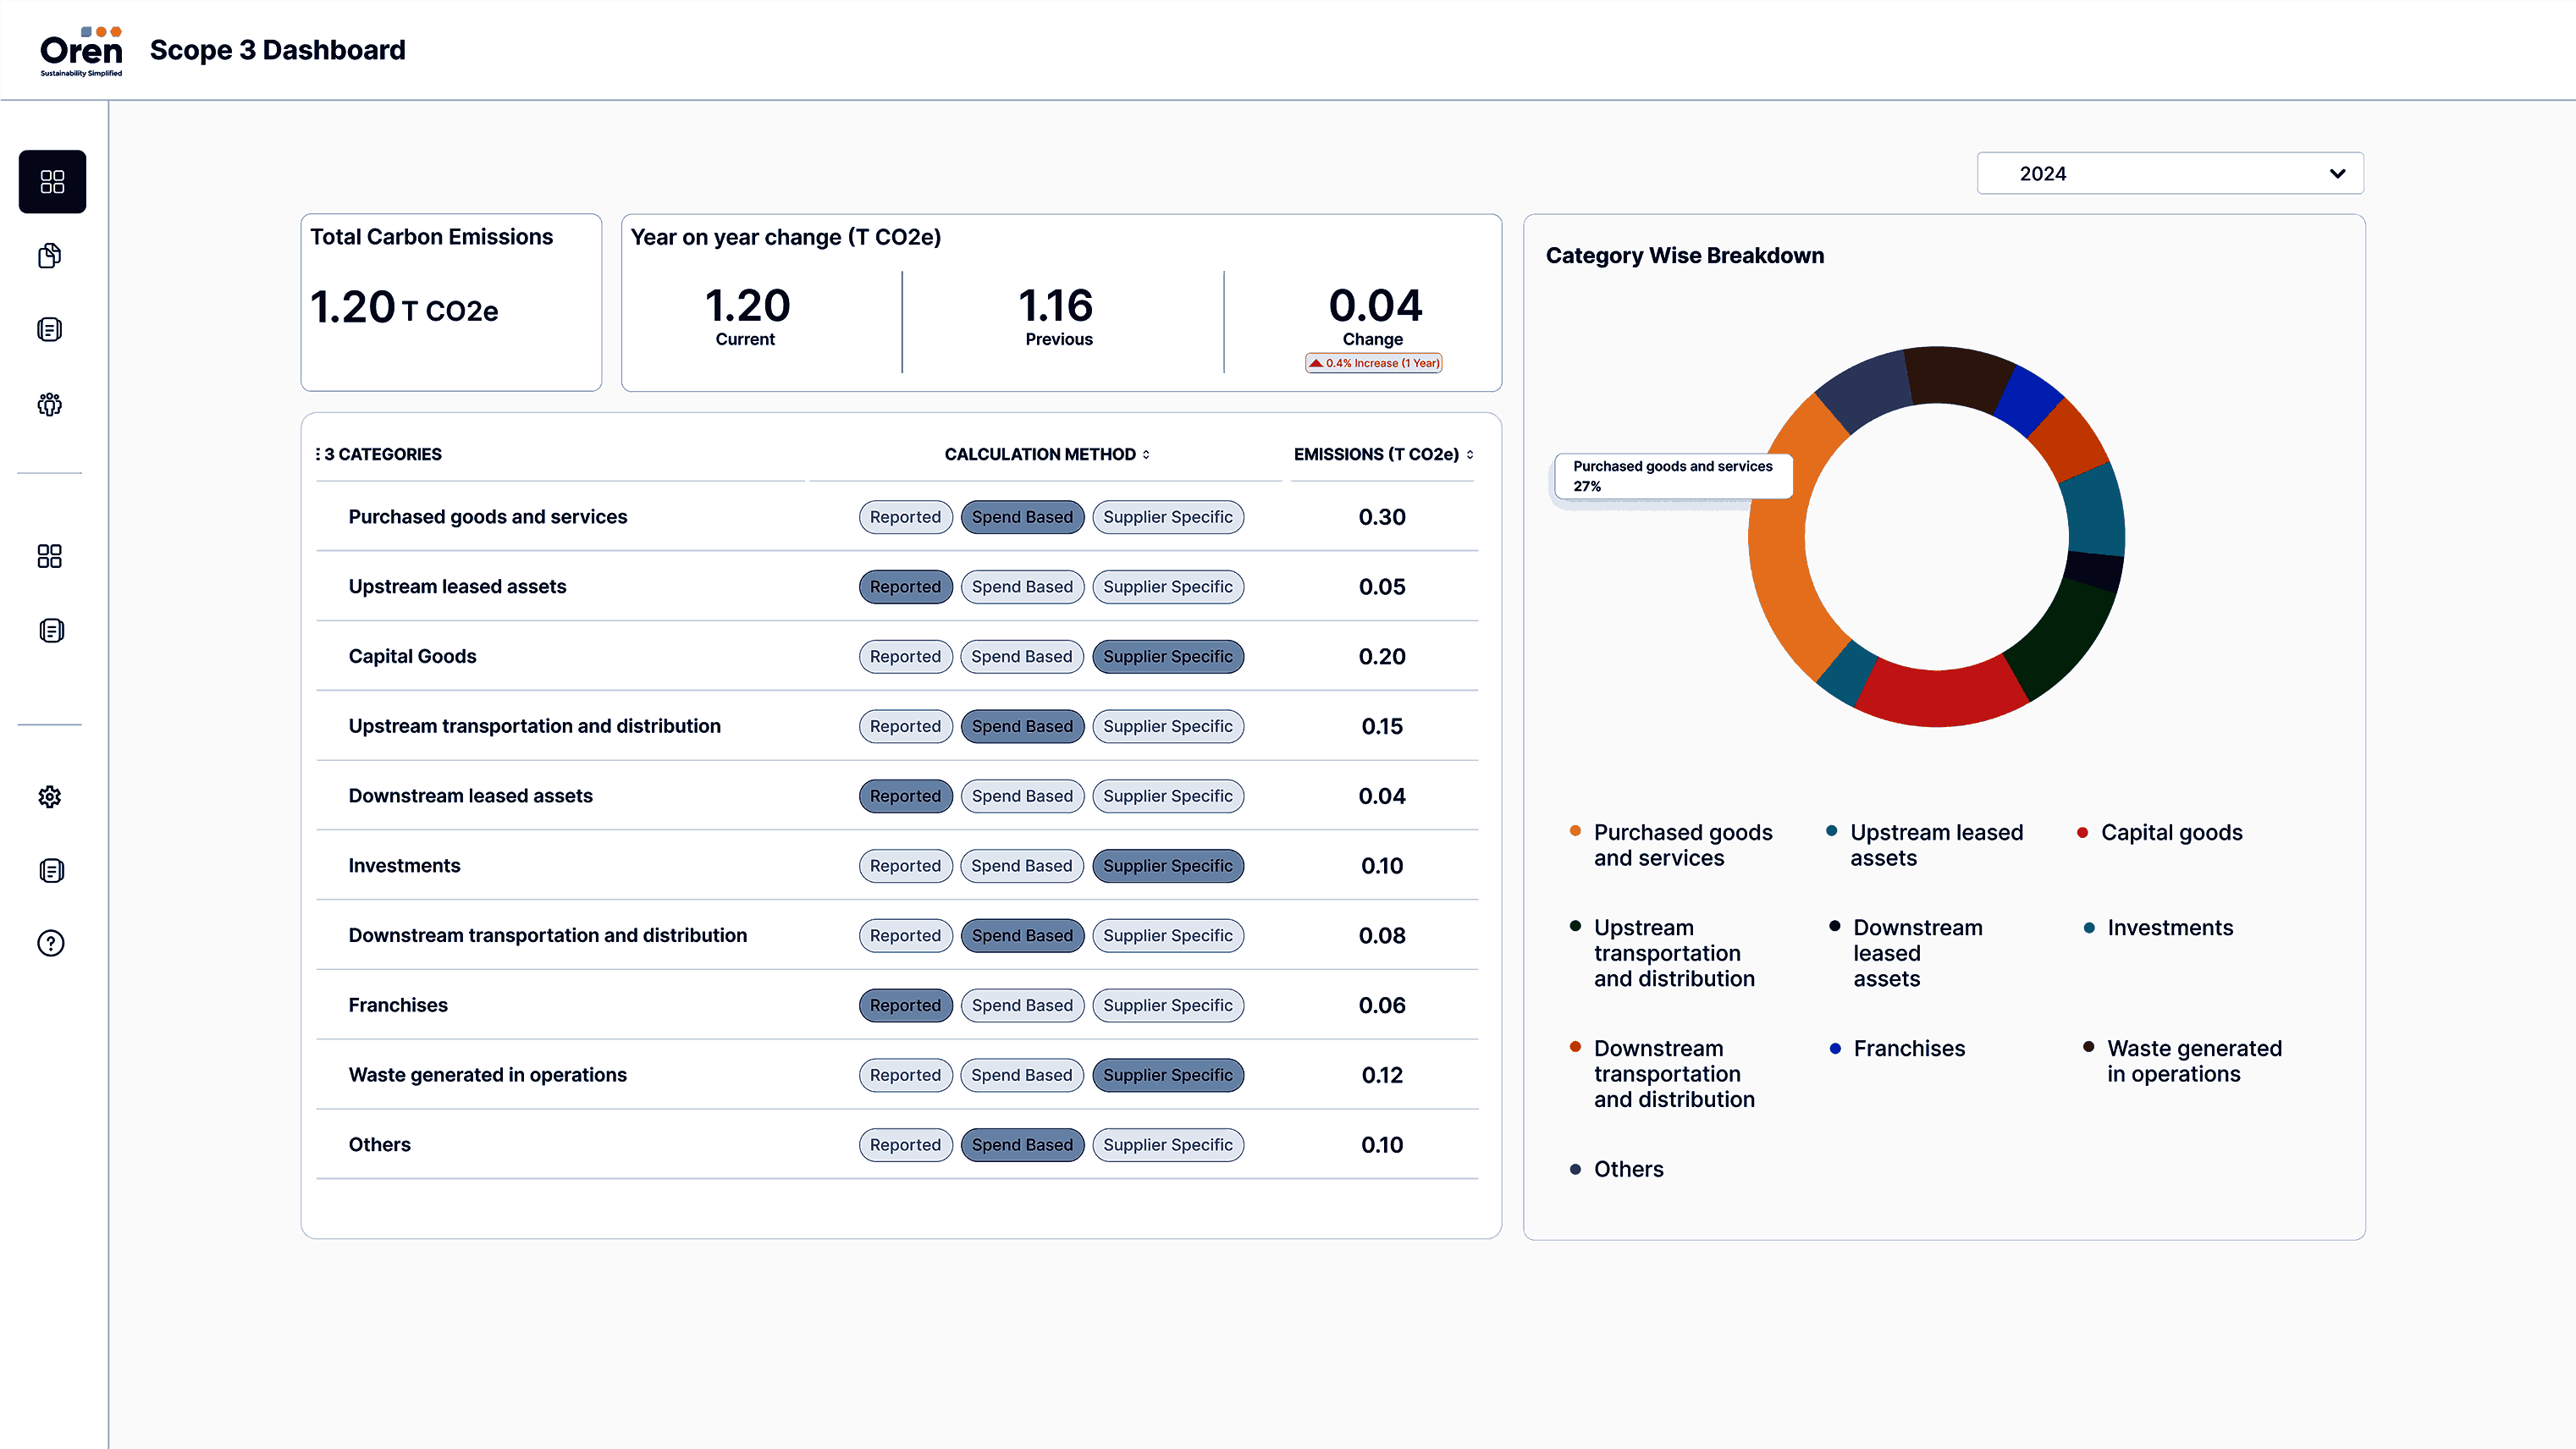The height and width of the screenshot is (1449, 2576).
Task: Click Spend Based for Waste generated in operations
Action: pos(1021,1075)
